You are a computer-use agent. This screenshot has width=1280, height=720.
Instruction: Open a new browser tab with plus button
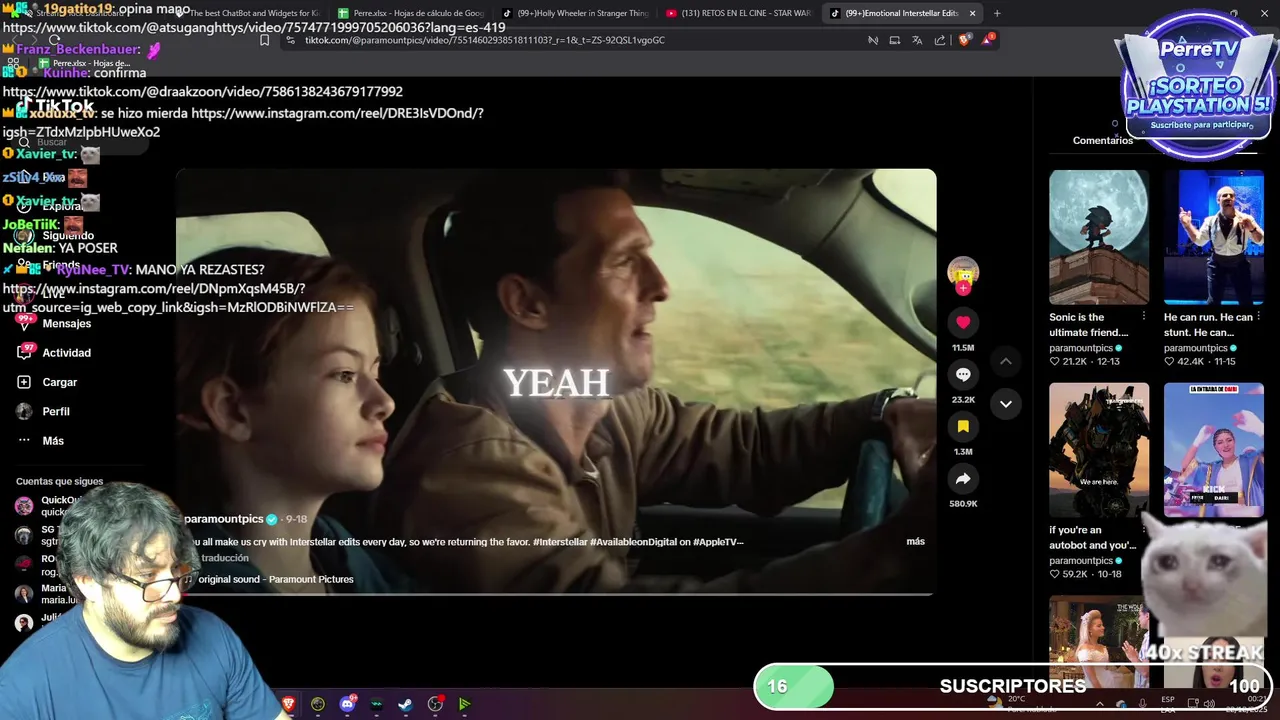click(x=996, y=13)
